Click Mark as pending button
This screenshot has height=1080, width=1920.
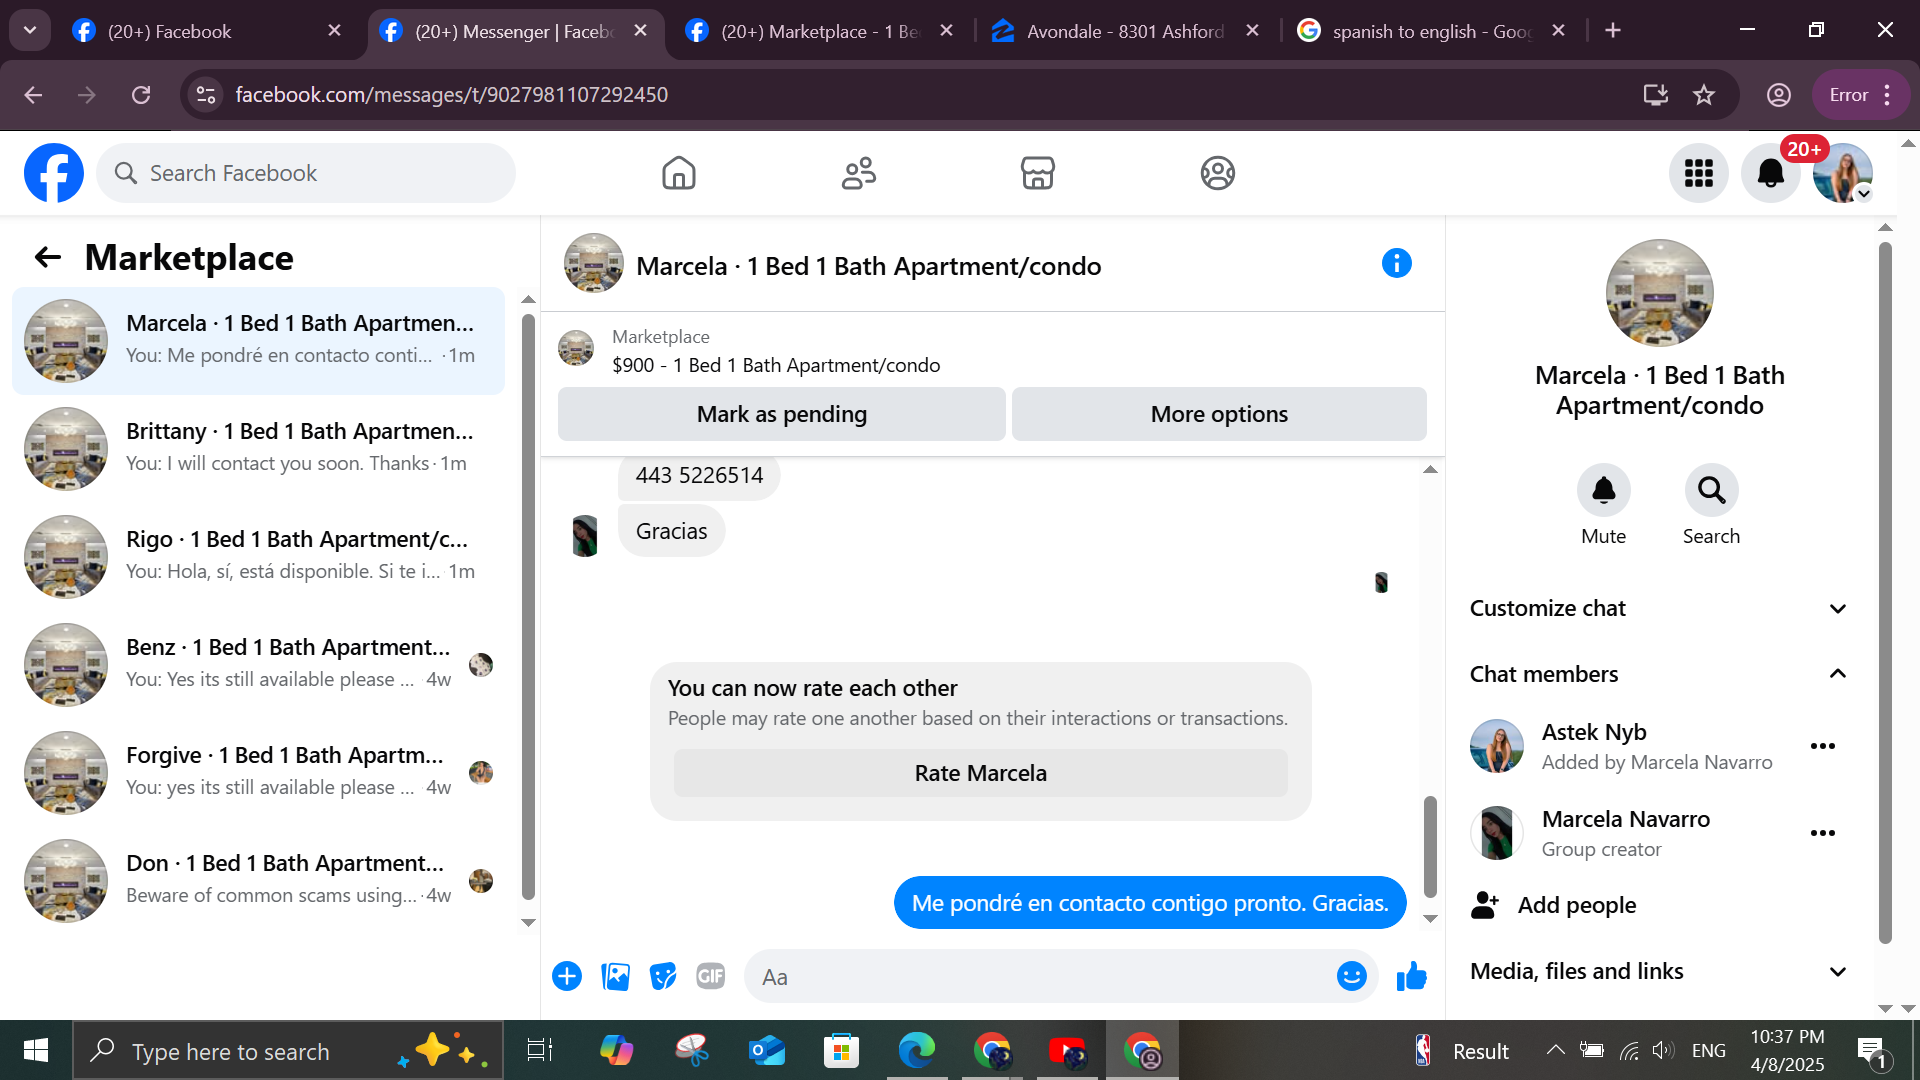(x=781, y=414)
